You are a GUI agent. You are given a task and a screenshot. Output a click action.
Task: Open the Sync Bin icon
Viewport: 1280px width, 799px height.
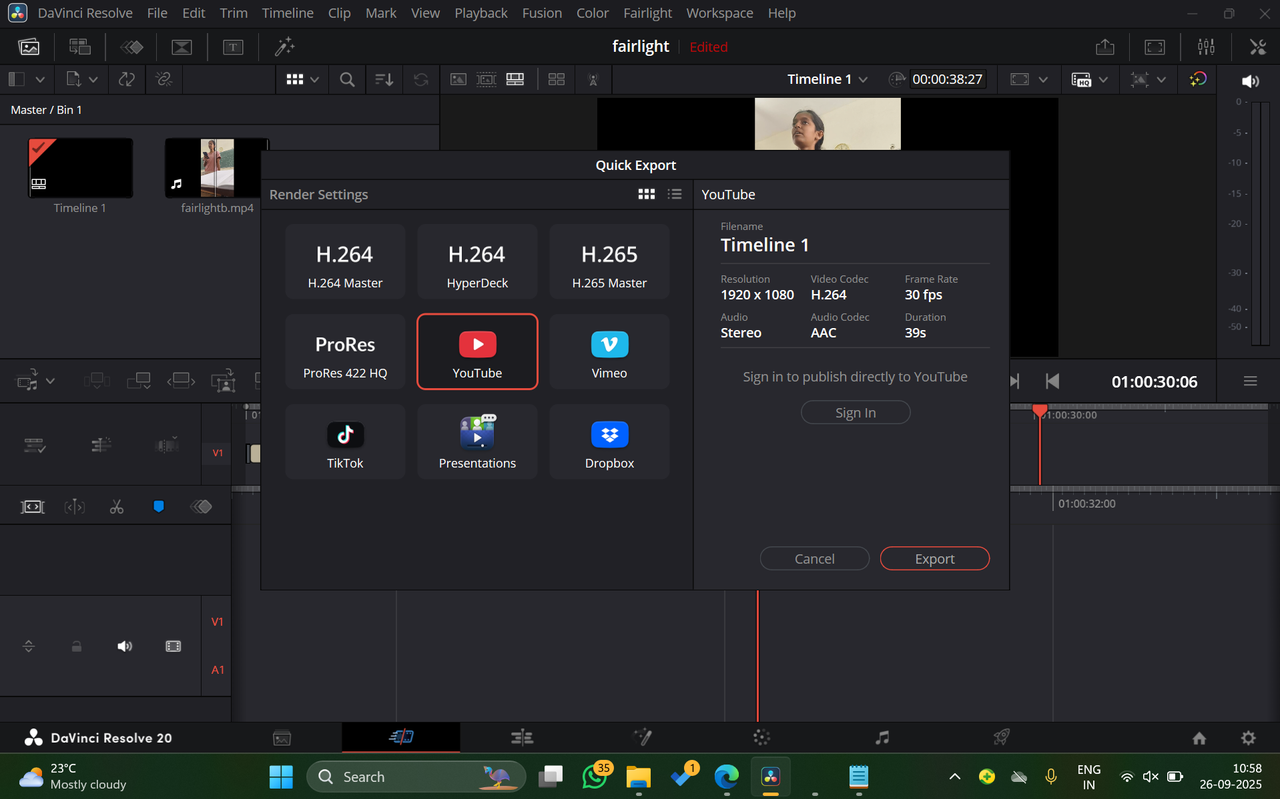pyautogui.click(x=80, y=47)
